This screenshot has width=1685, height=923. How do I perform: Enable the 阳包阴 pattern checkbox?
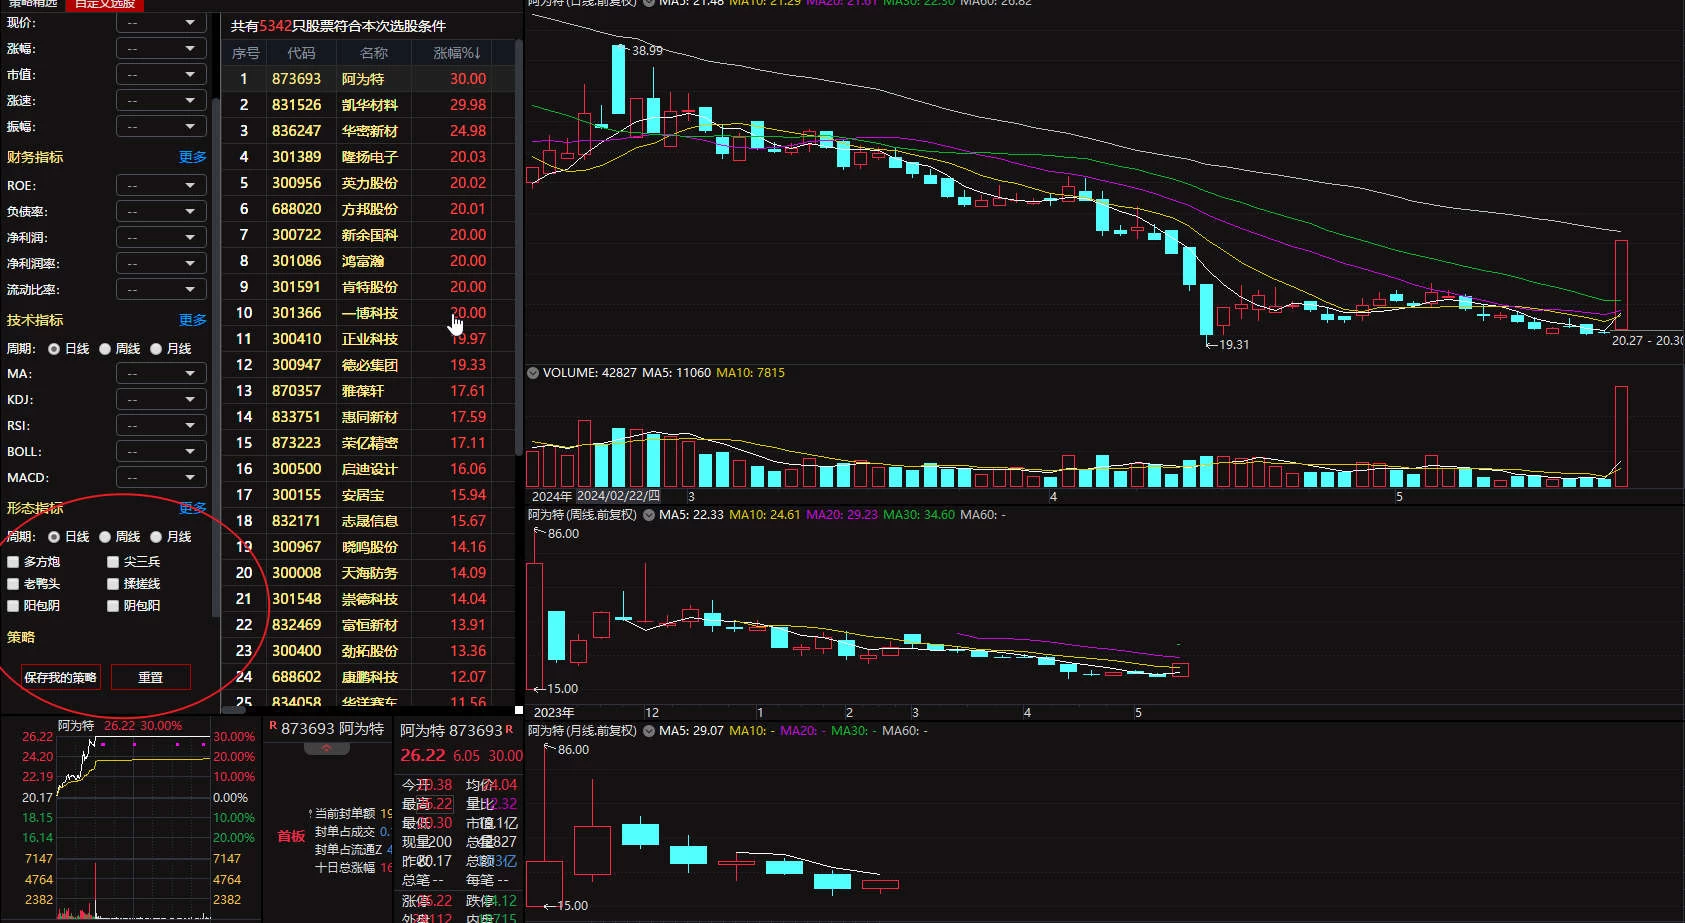pos(13,606)
